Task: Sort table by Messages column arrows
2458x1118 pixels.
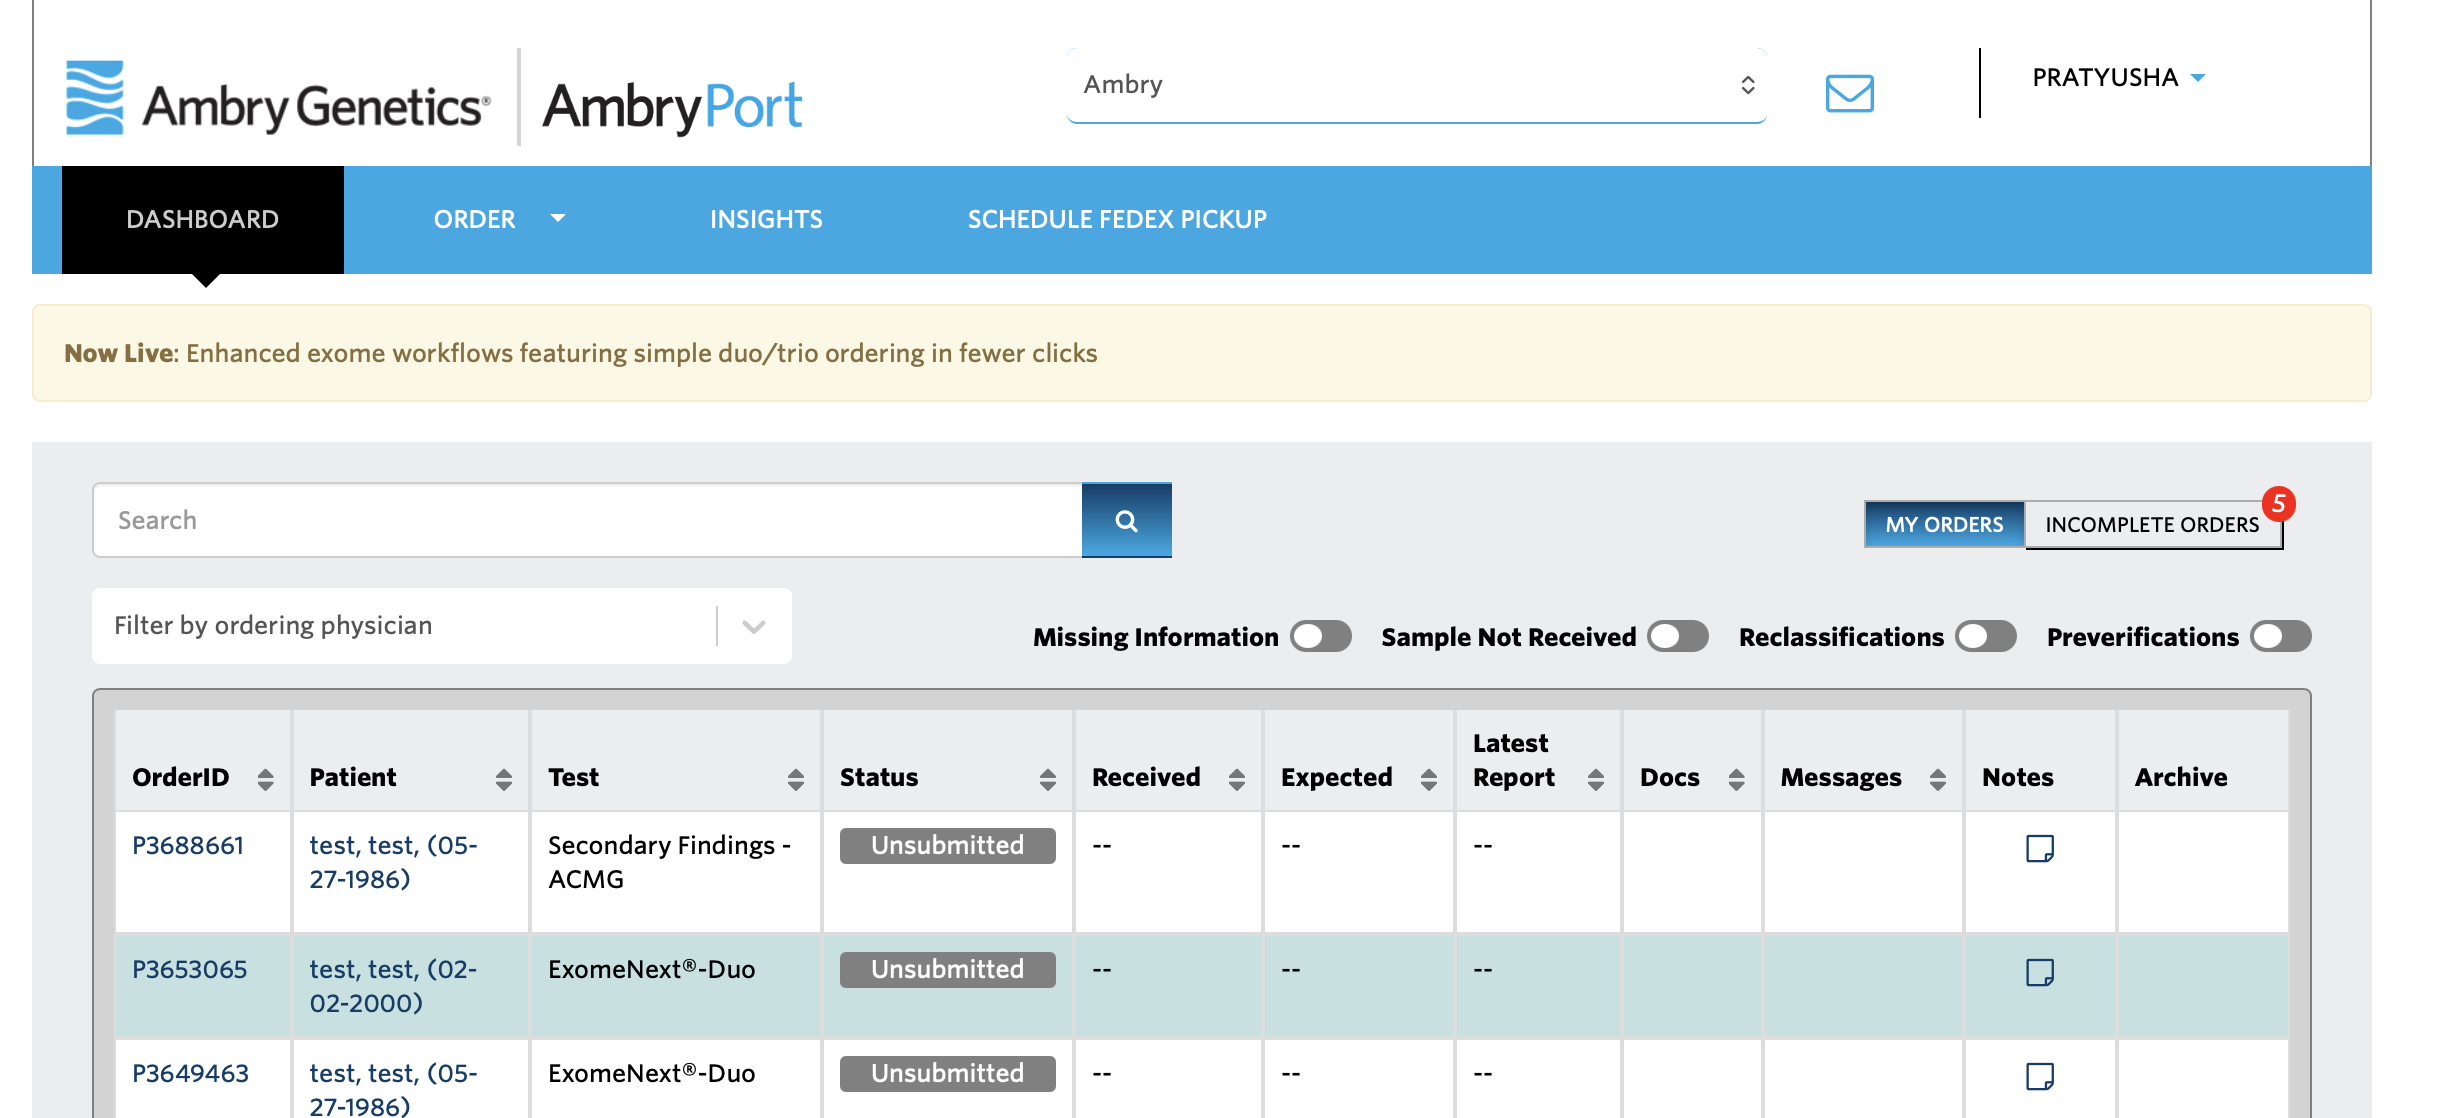Action: point(1938,779)
